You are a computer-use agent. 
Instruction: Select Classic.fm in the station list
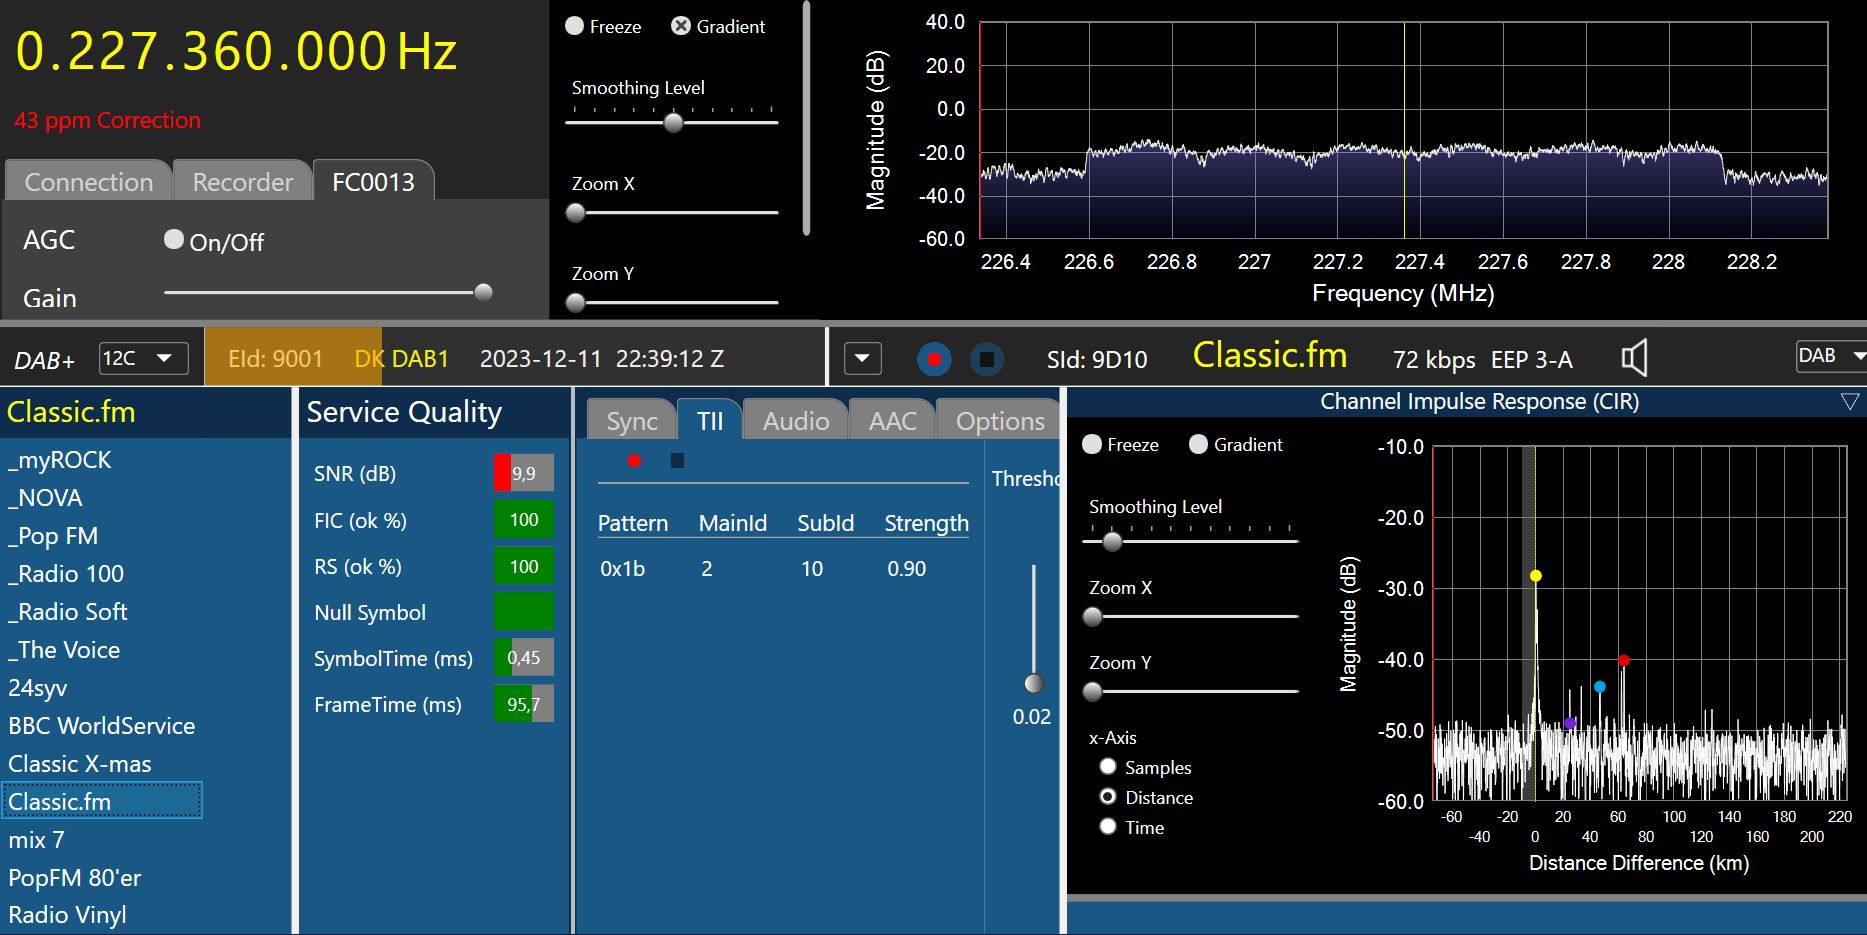tap(102, 801)
